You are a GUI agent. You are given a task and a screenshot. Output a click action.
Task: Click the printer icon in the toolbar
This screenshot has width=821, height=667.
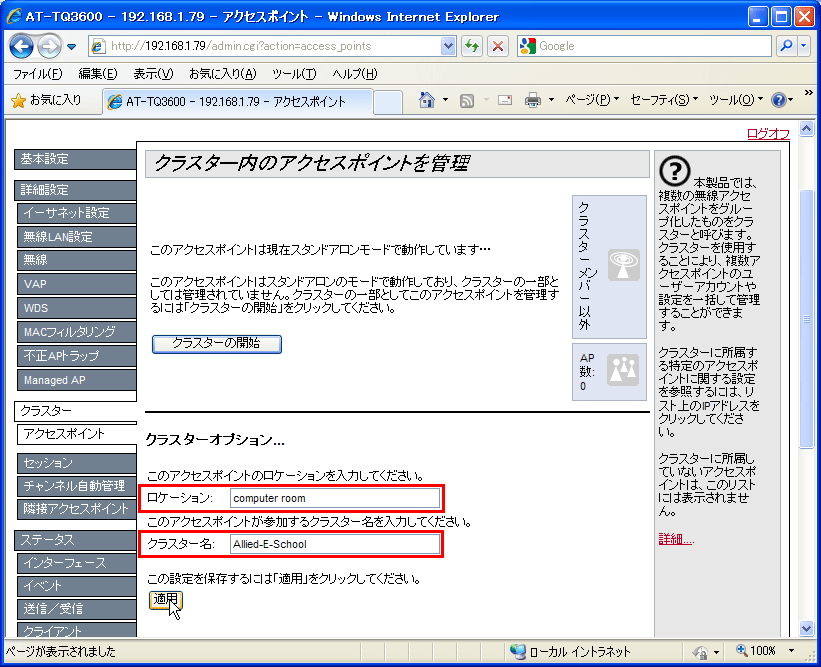click(x=533, y=100)
